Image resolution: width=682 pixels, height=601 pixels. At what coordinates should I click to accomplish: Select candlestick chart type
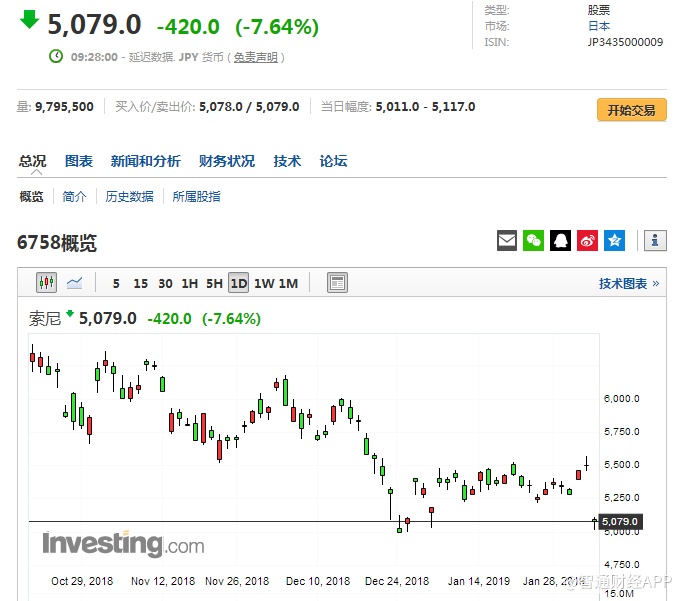tap(47, 283)
